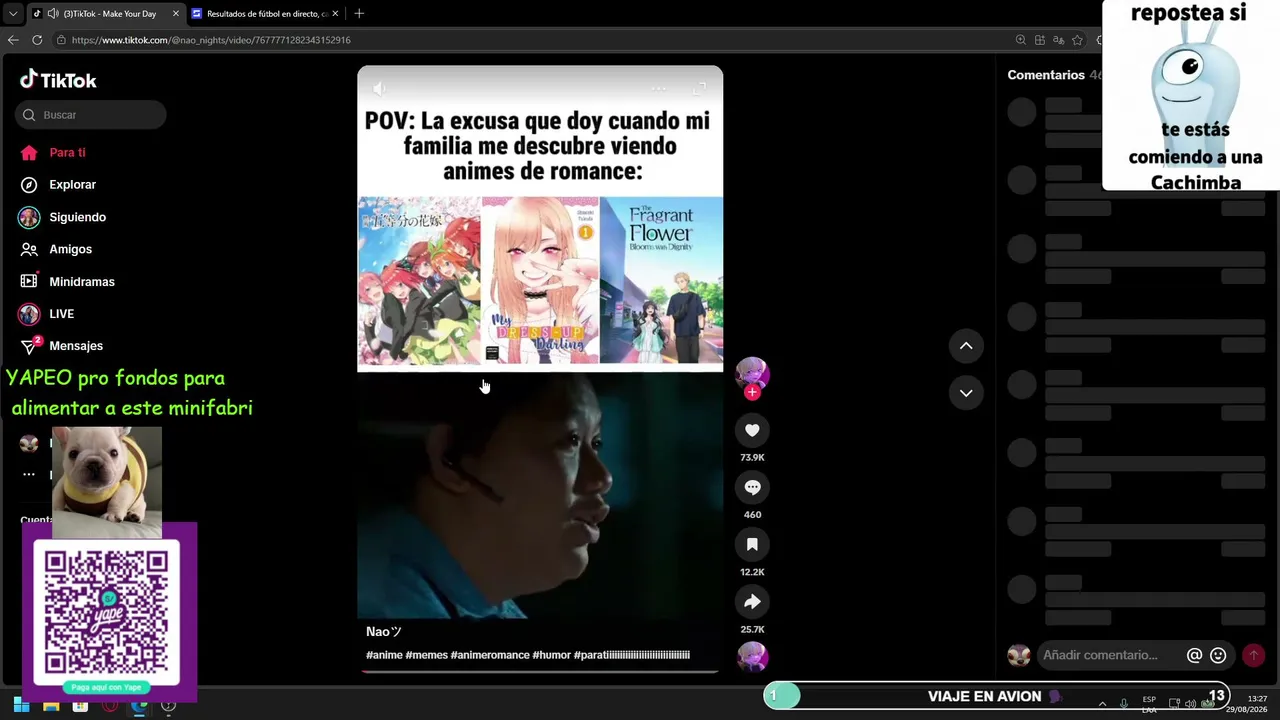Open the Nao creator name link
Screen dimensions: 1280x720
[x=384, y=632]
